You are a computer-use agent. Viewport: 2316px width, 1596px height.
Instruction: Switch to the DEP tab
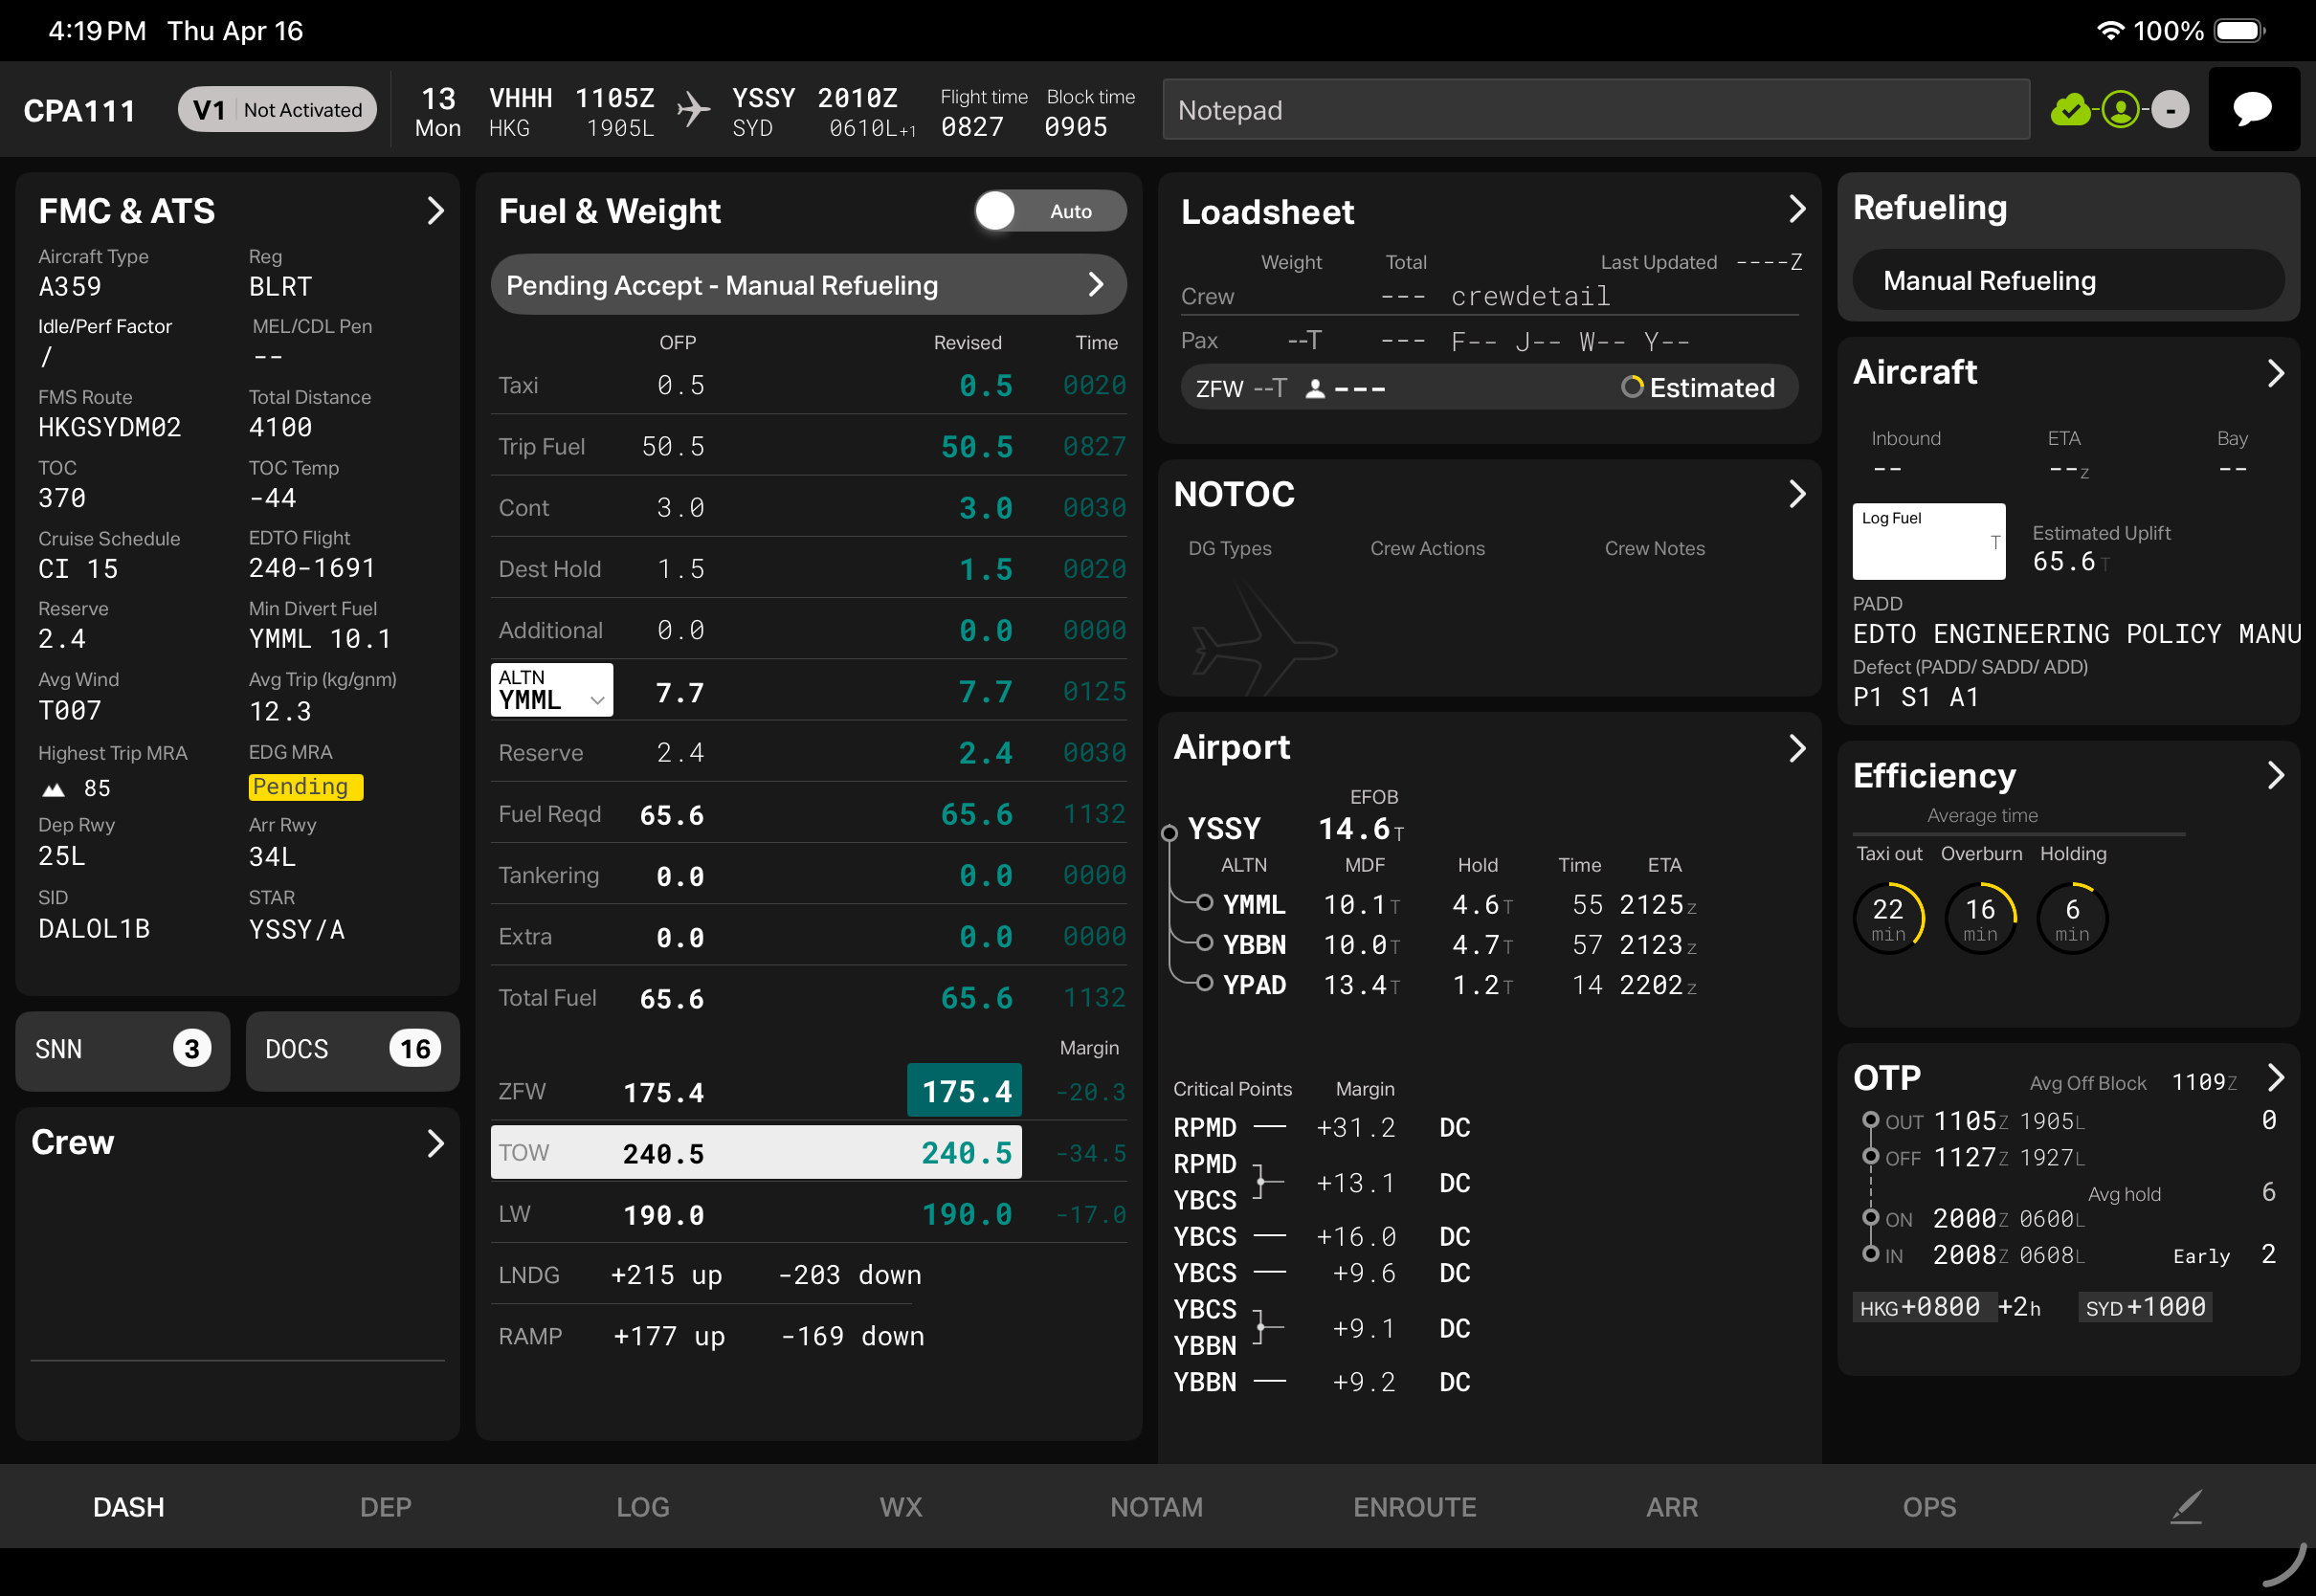(x=386, y=1507)
